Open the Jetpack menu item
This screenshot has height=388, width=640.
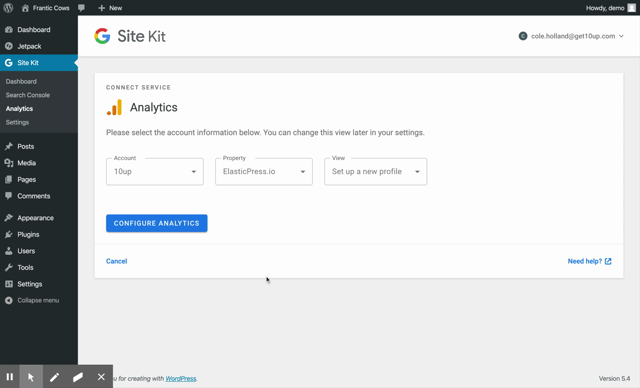[x=29, y=47]
